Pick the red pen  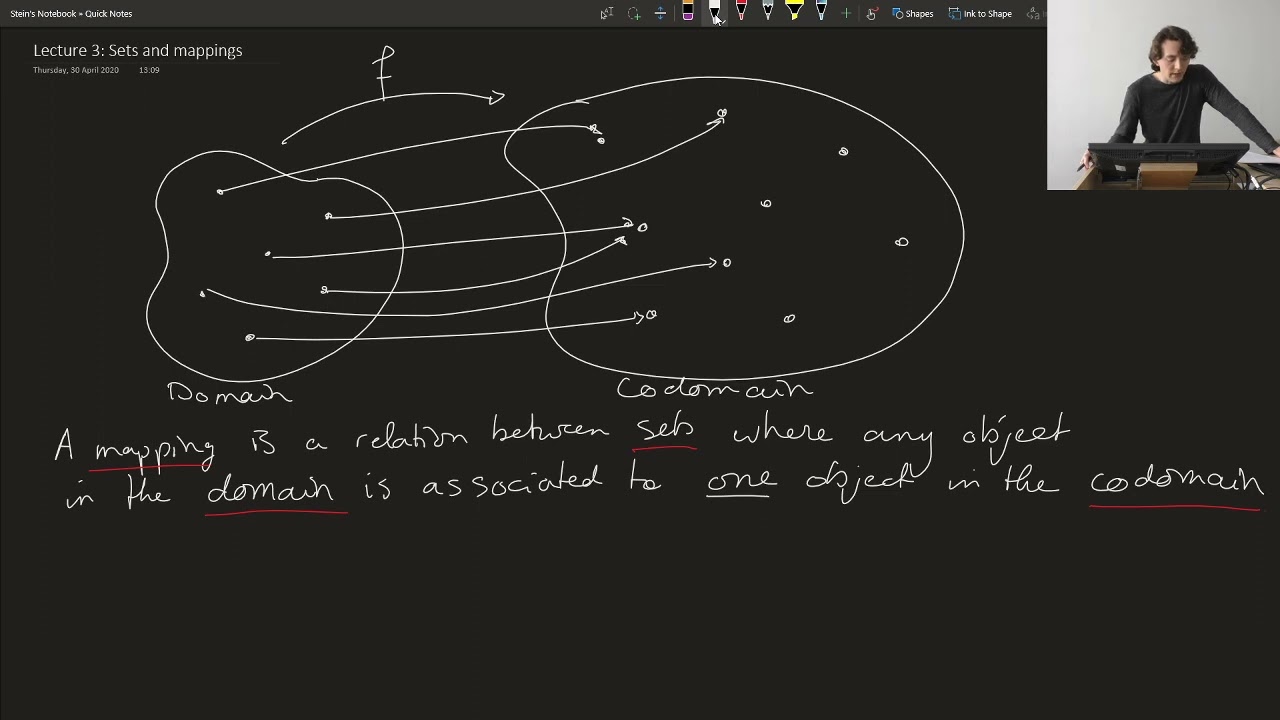coord(741,12)
